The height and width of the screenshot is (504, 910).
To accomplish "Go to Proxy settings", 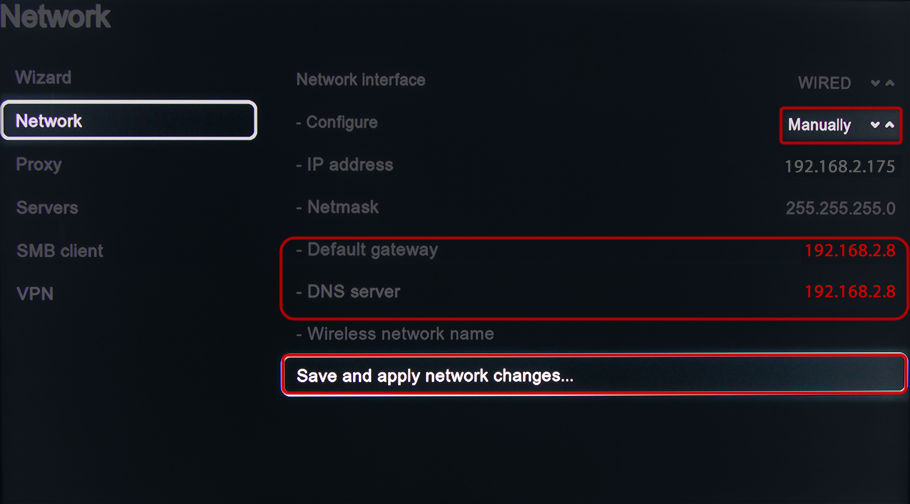I will (x=39, y=164).
